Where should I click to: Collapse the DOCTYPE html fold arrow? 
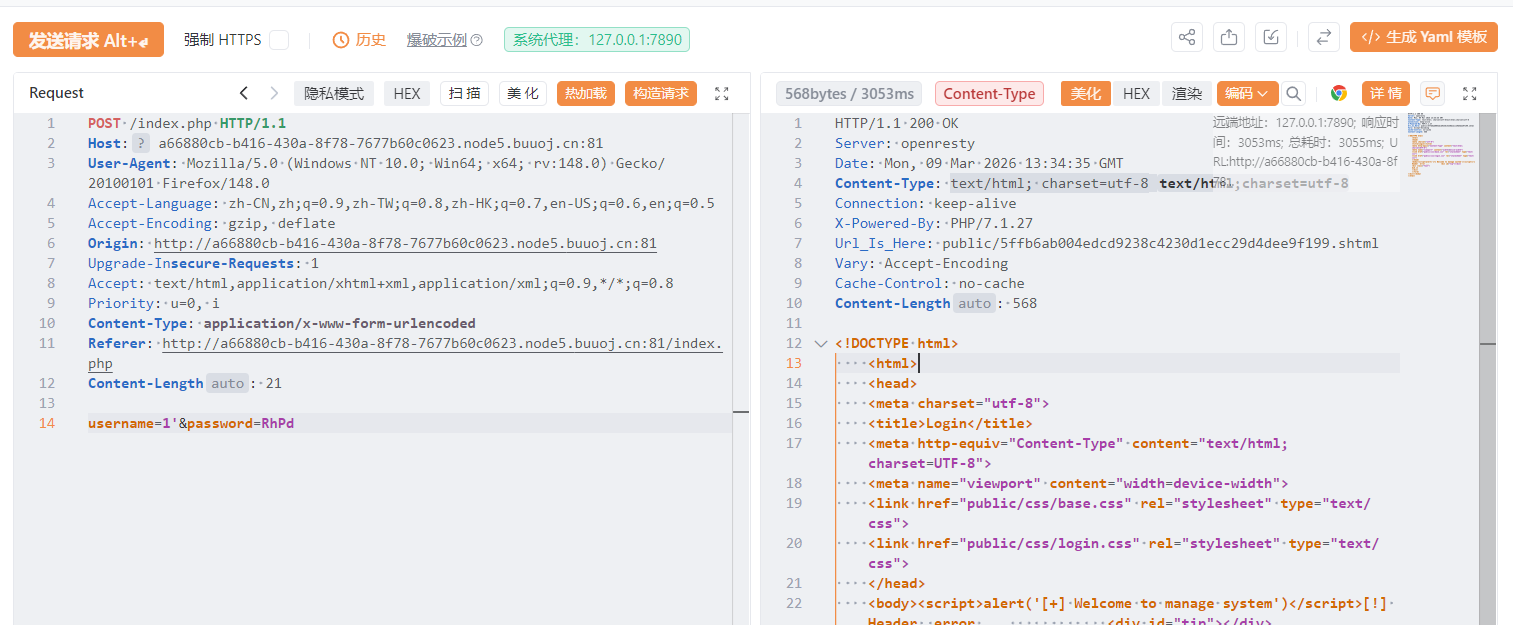[x=821, y=344]
